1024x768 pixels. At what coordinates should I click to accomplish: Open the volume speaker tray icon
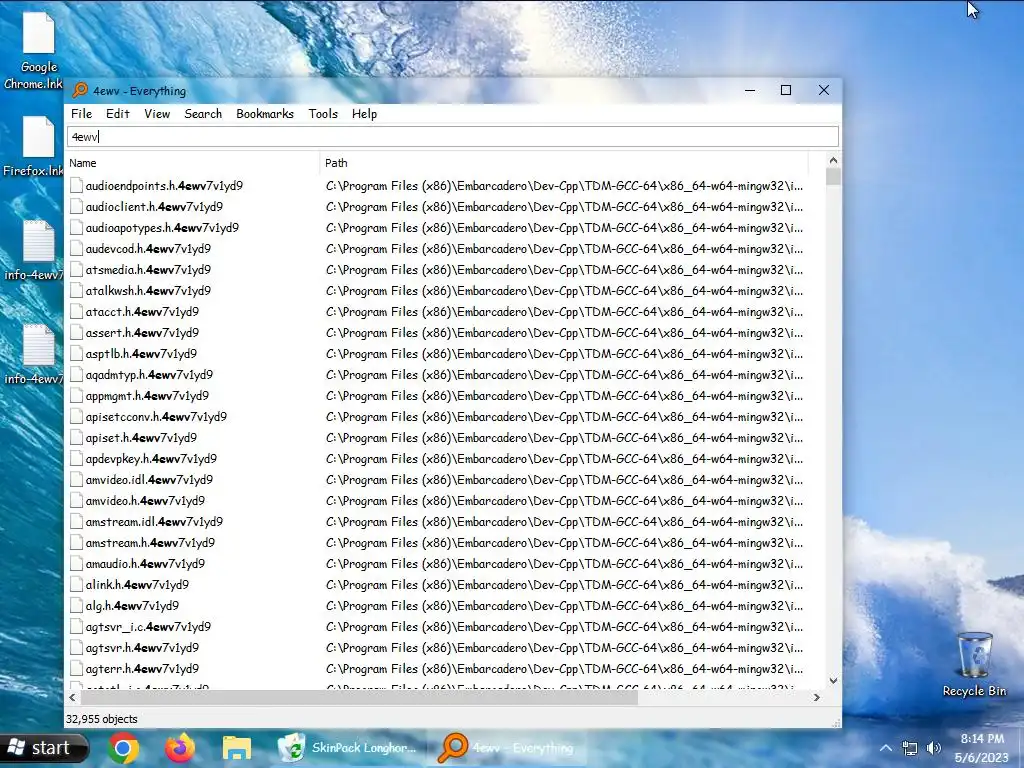coord(934,748)
